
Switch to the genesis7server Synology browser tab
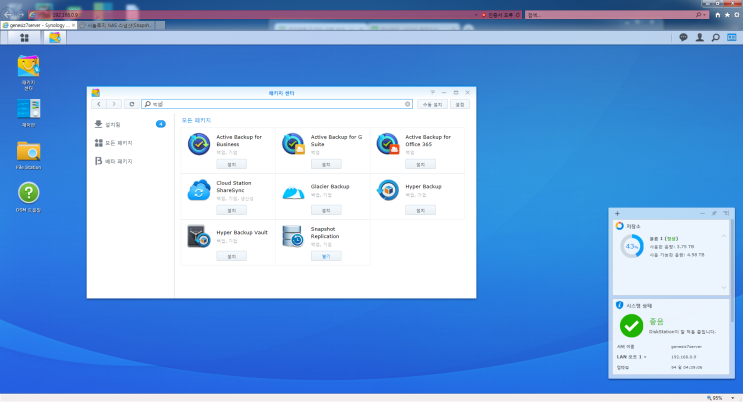point(39,25)
